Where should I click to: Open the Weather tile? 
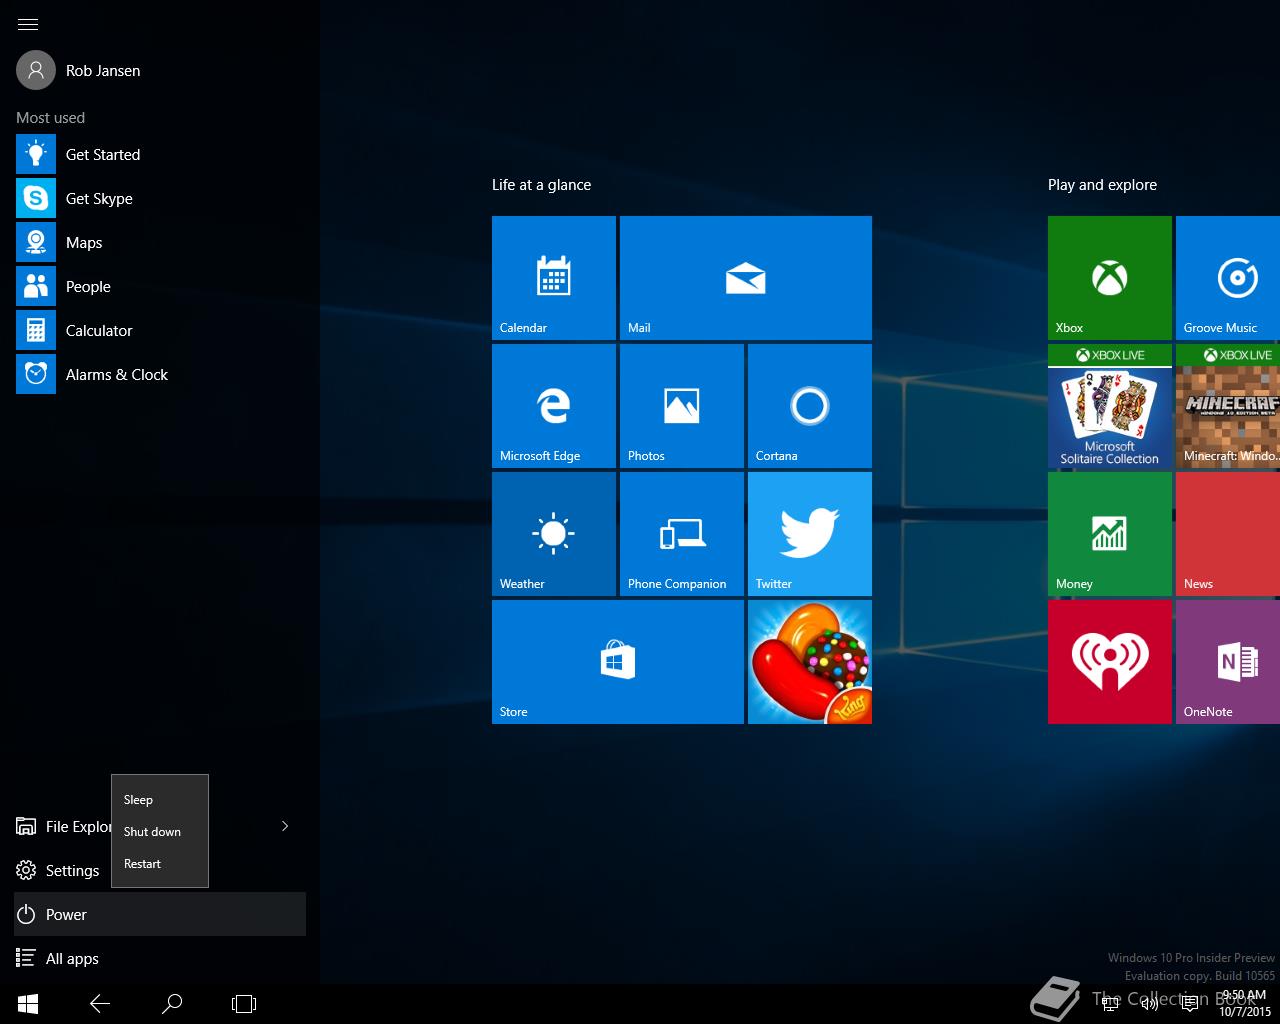click(554, 534)
